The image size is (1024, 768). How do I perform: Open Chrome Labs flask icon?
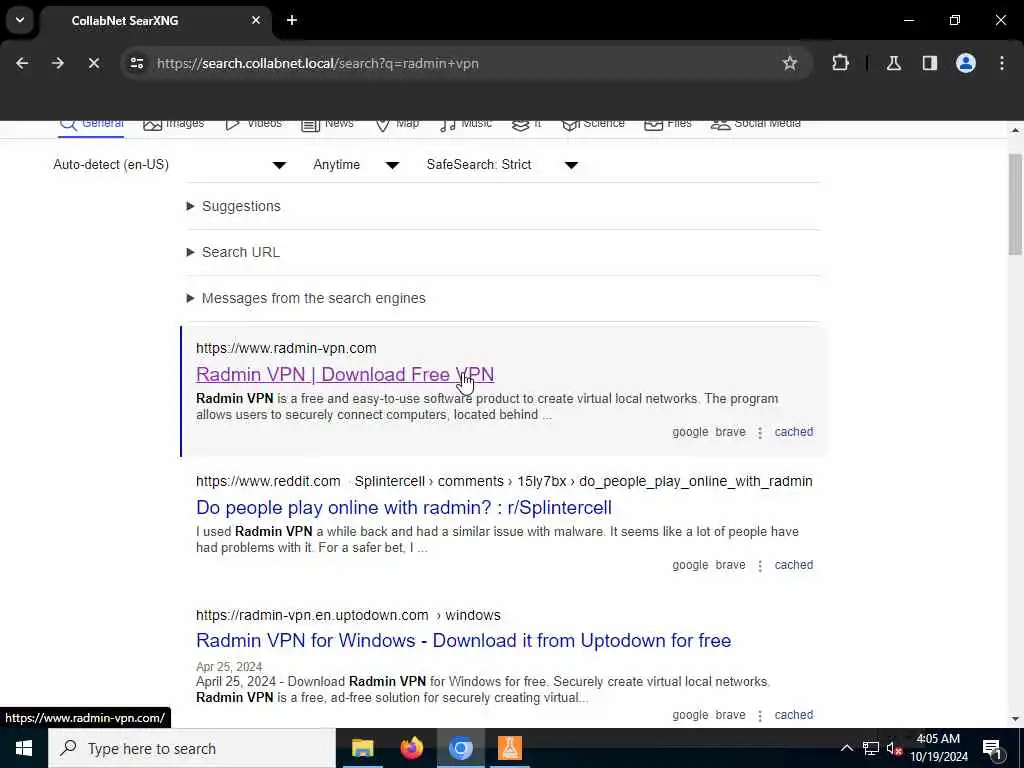click(x=894, y=63)
